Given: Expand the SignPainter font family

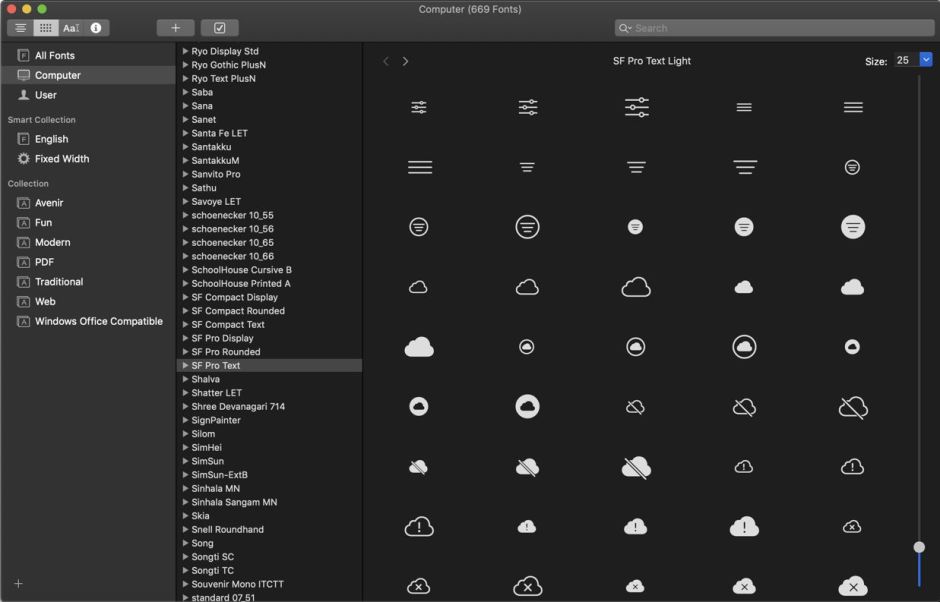Looking at the screenshot, I should coord(186,421).
